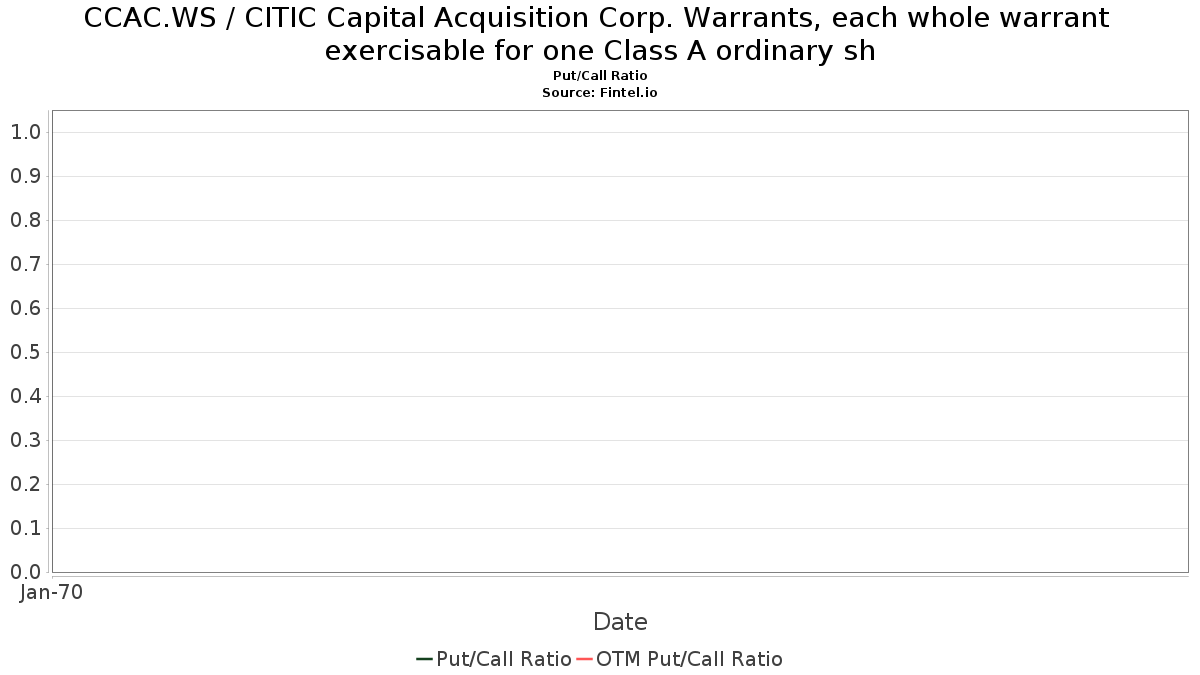
Task: Toggle the OTM Put/Call Ratio legend label
Action: tap(689, 659)
